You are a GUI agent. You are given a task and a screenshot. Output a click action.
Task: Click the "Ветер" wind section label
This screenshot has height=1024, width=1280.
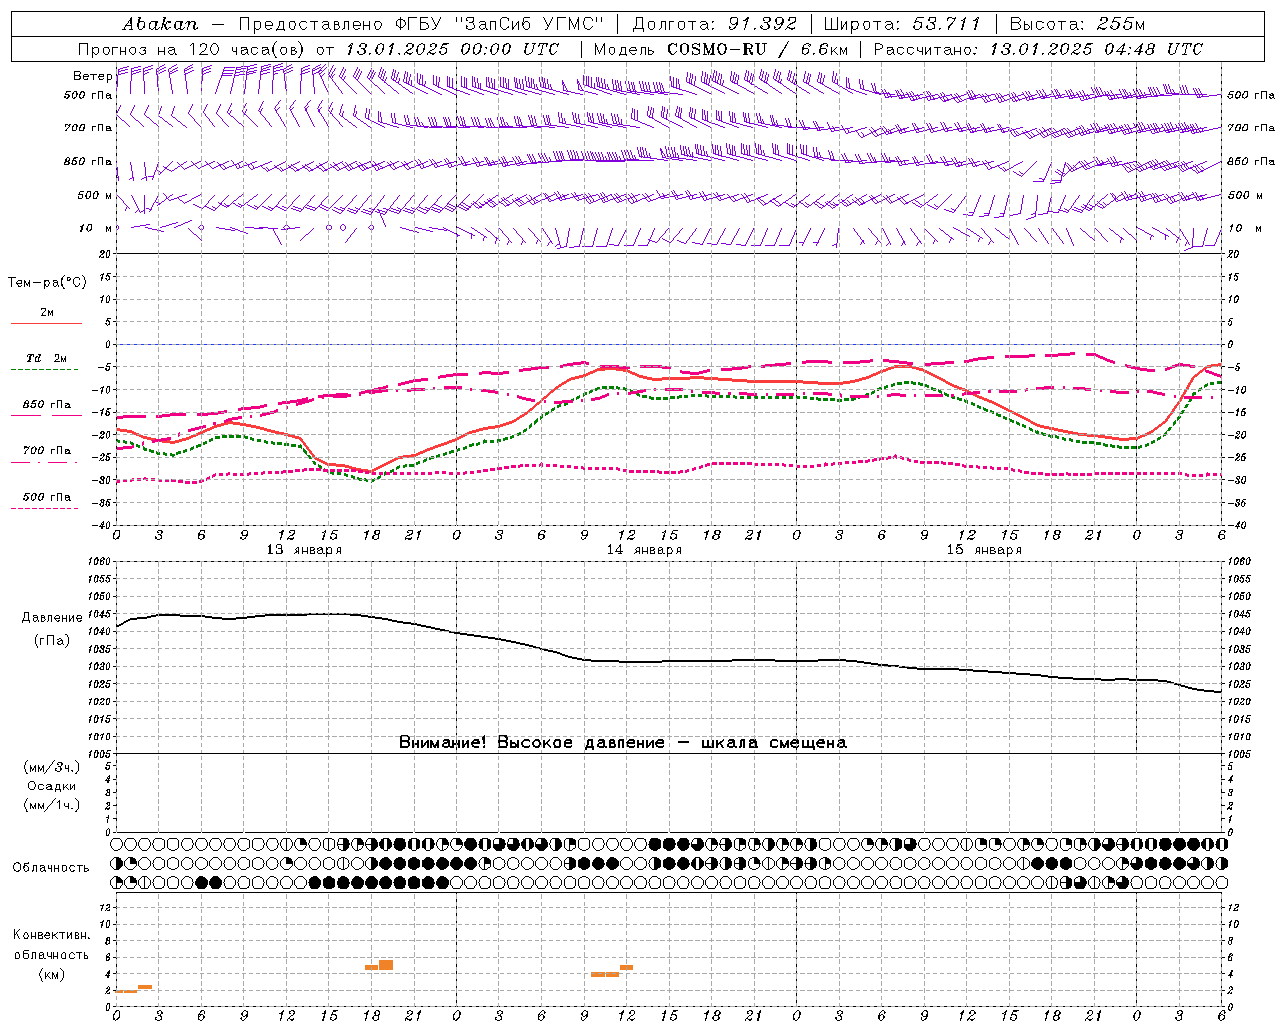(x=92, y=76)
